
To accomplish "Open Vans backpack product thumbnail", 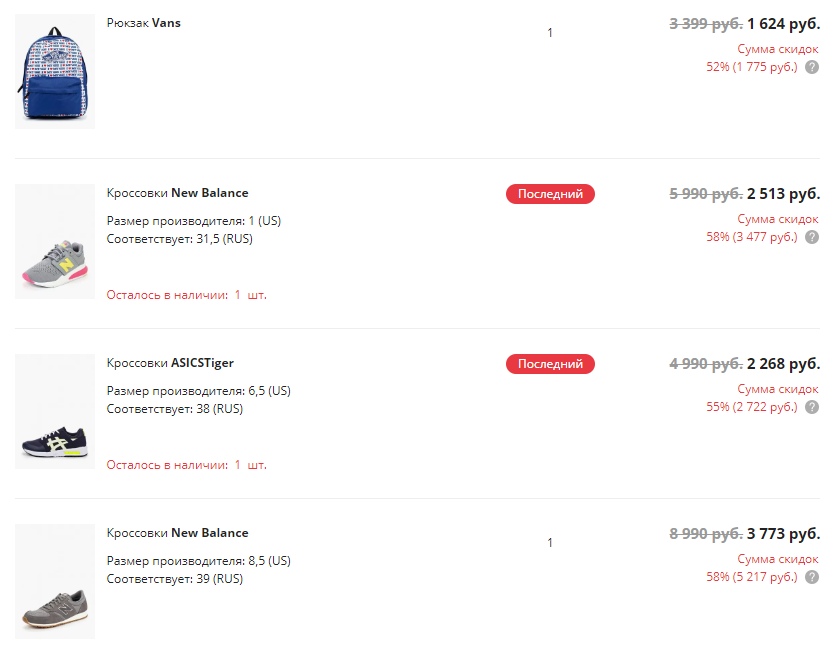I will tap(55, 72).
